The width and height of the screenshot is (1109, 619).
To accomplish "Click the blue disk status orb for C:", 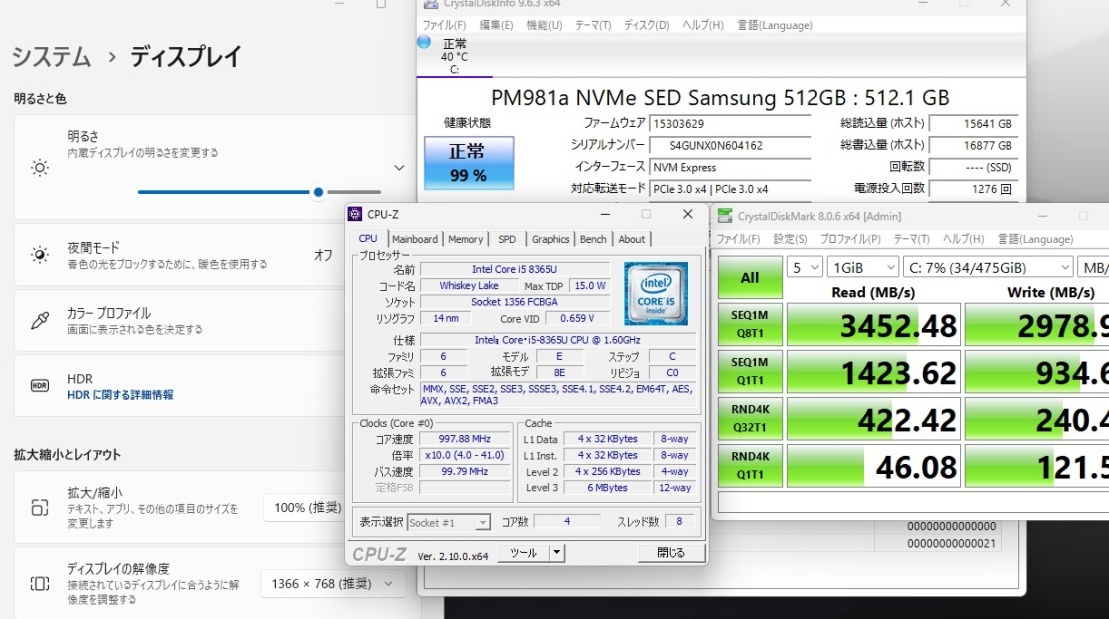I will [x=424, y=42].
